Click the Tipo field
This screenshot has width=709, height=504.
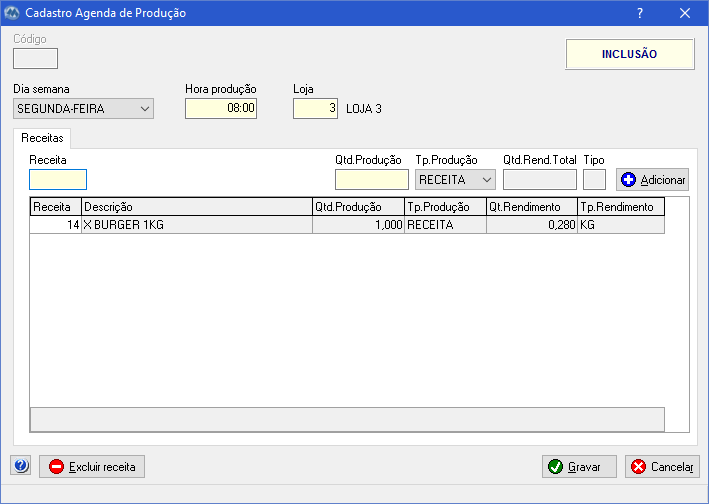tap(594, 179)
